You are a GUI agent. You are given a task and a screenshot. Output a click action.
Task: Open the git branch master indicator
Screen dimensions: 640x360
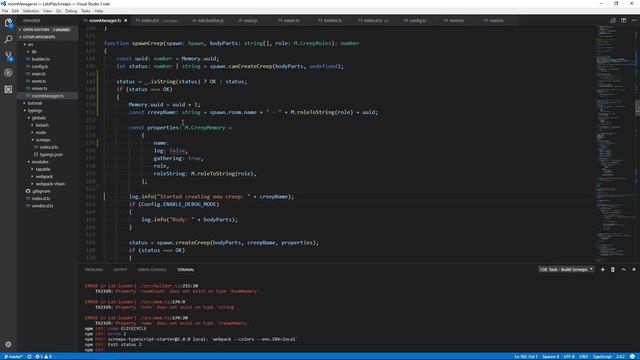(x=13, y=357)
